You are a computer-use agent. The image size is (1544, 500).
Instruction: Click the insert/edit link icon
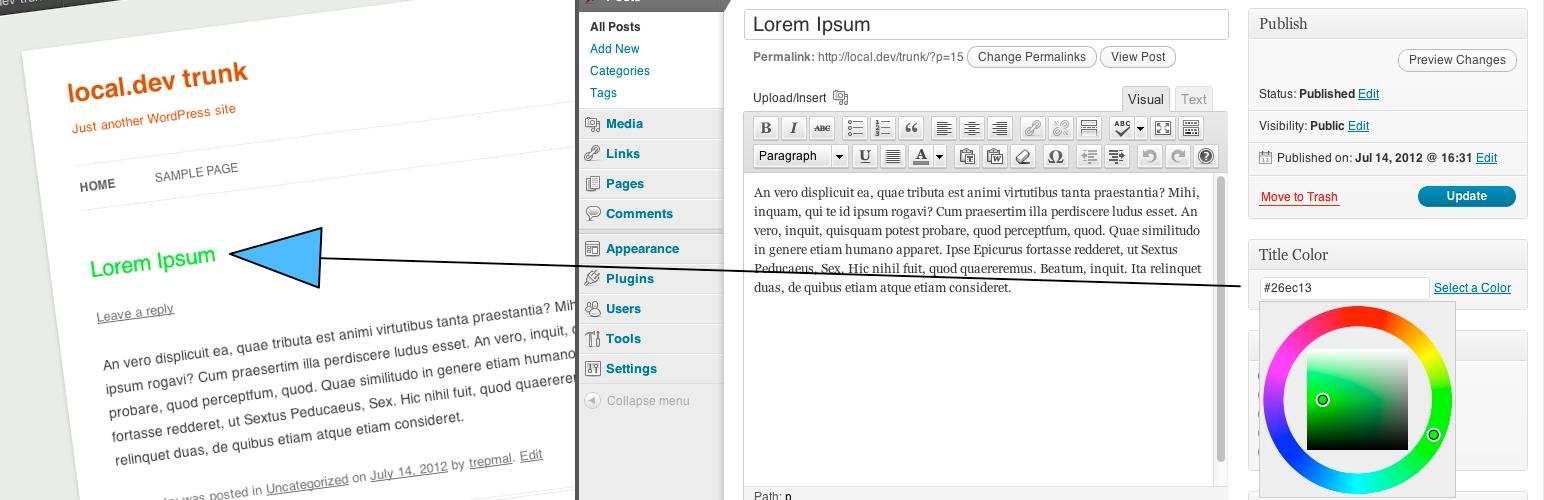(x=1033, y=128)
